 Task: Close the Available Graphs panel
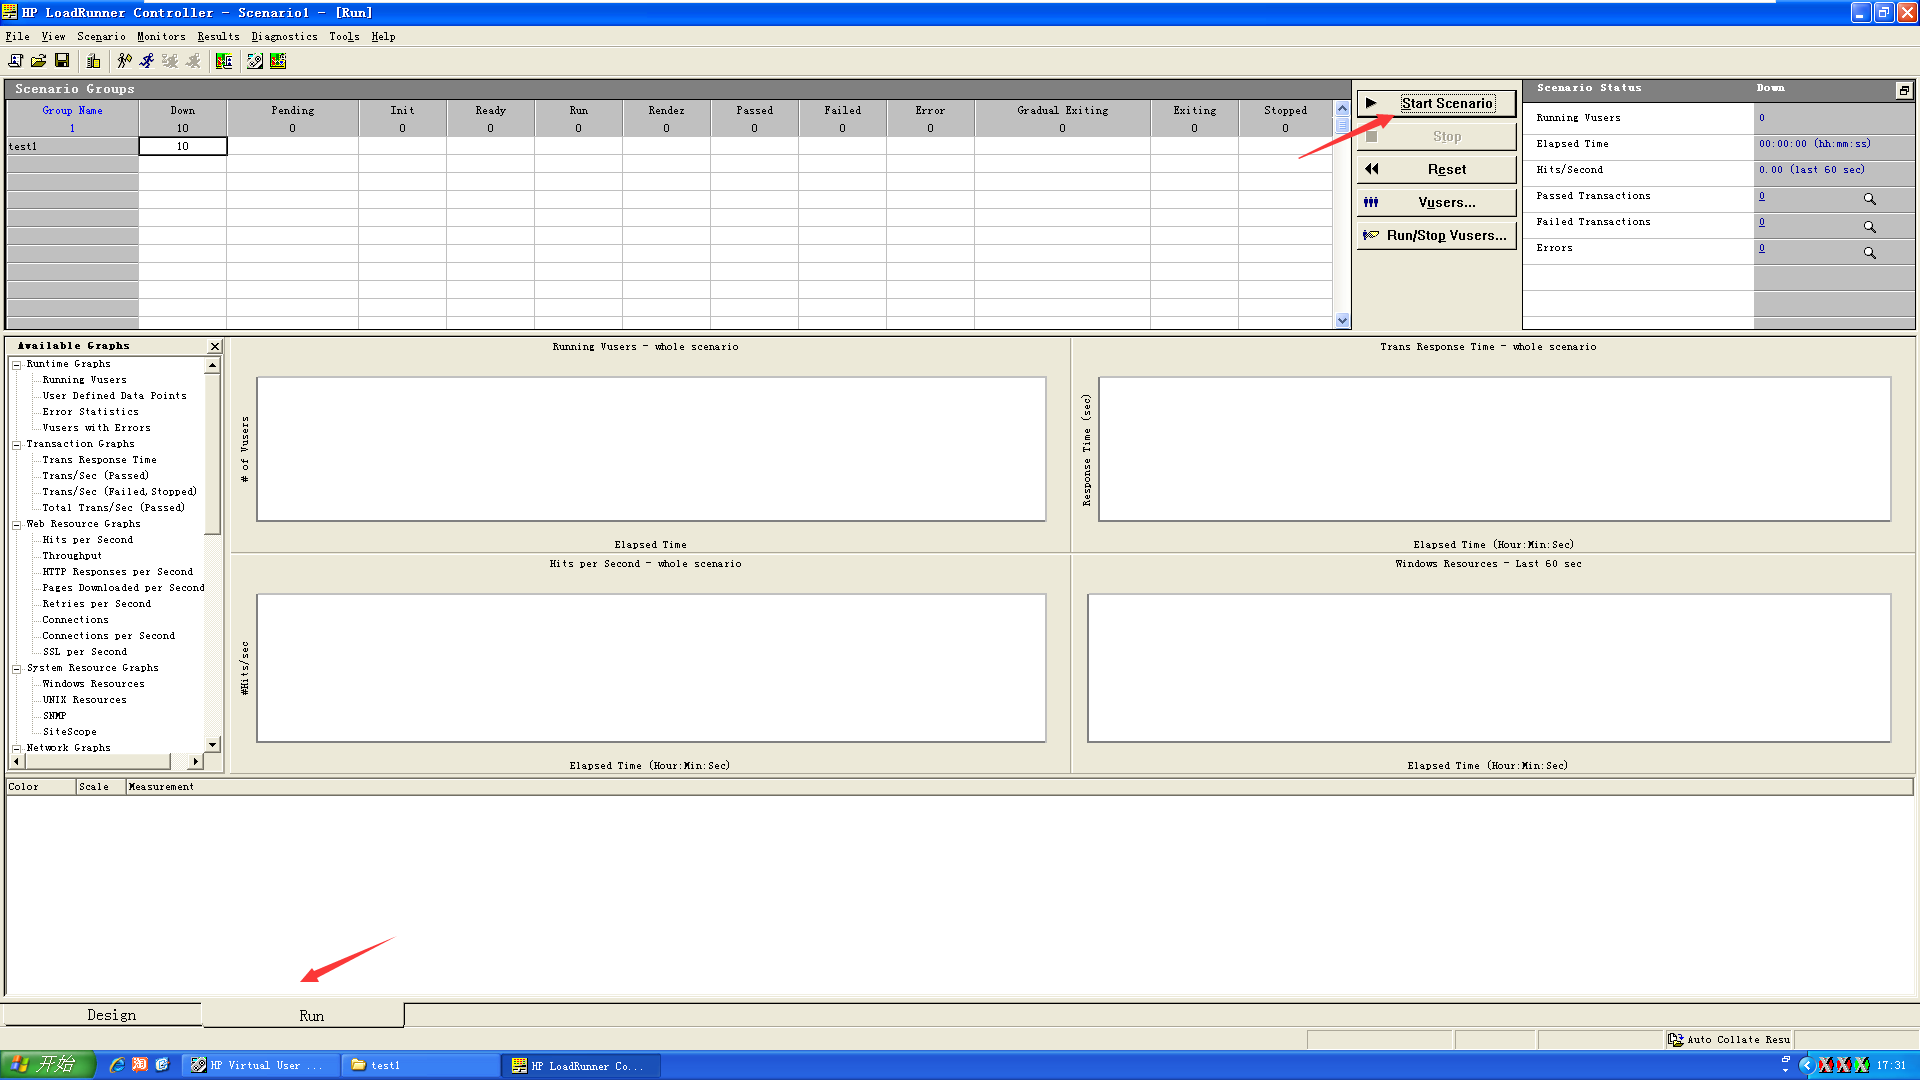coord(214,346)
